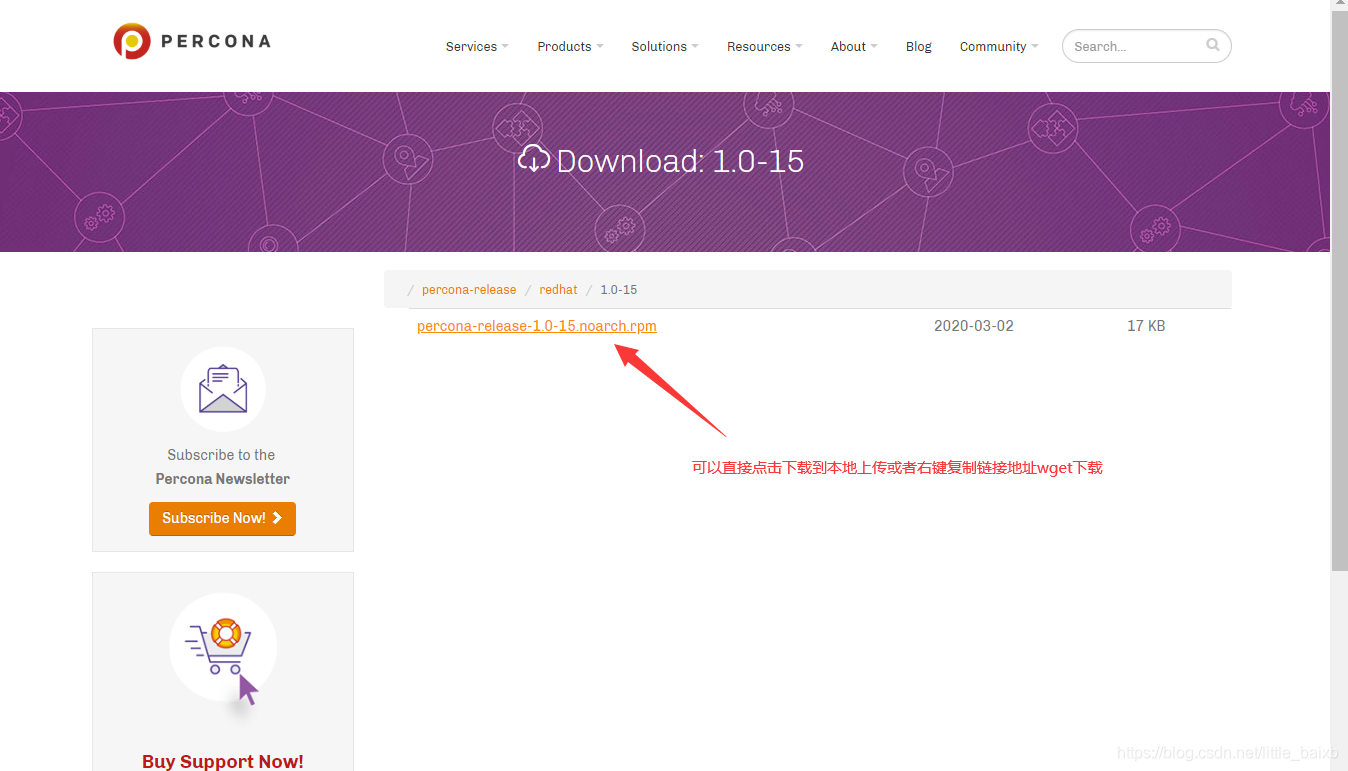Image resolution: width=1348 pixels, height=771 pixels.
Task: Click the 17 KB size cell
Action: pos(1146,326)
